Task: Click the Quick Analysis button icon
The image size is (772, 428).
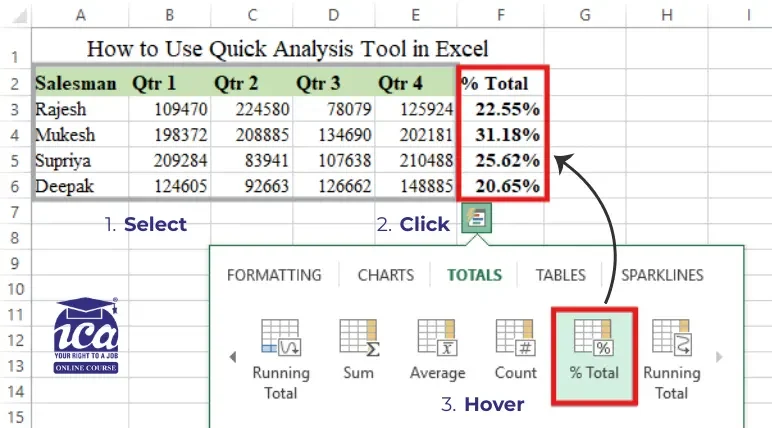Action: [476, 218]
